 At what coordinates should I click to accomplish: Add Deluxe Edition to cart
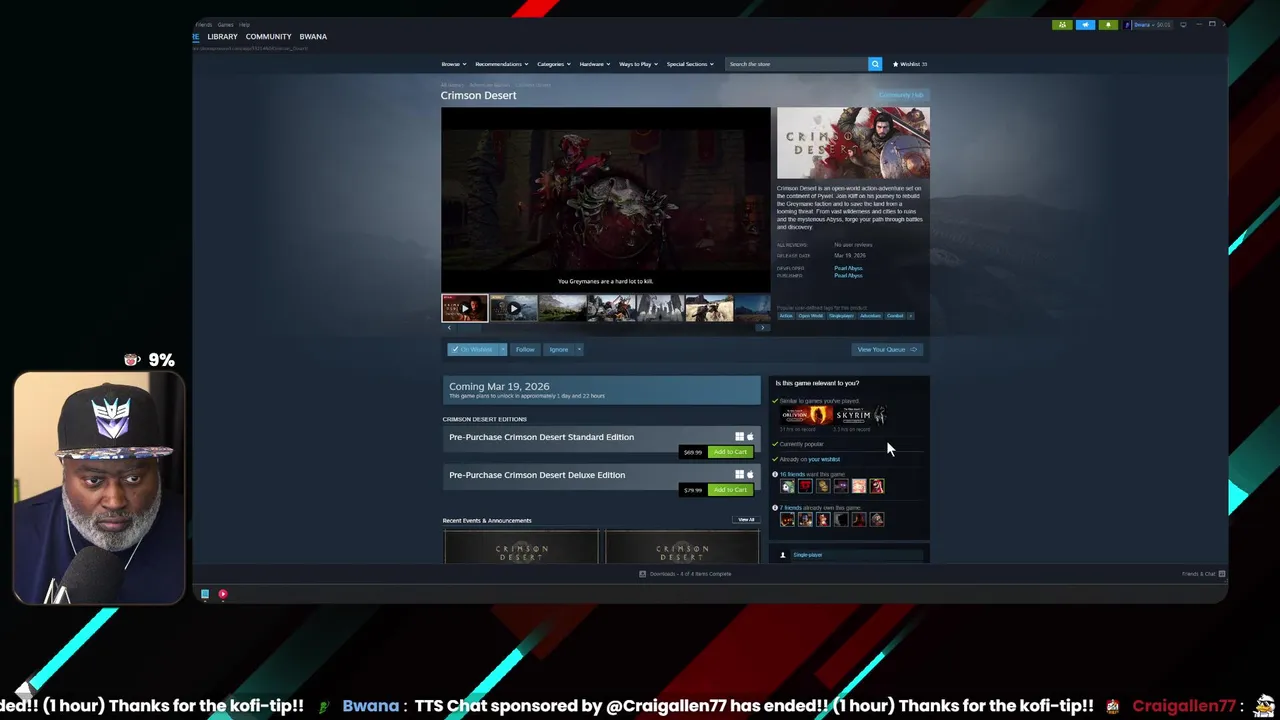730,490
